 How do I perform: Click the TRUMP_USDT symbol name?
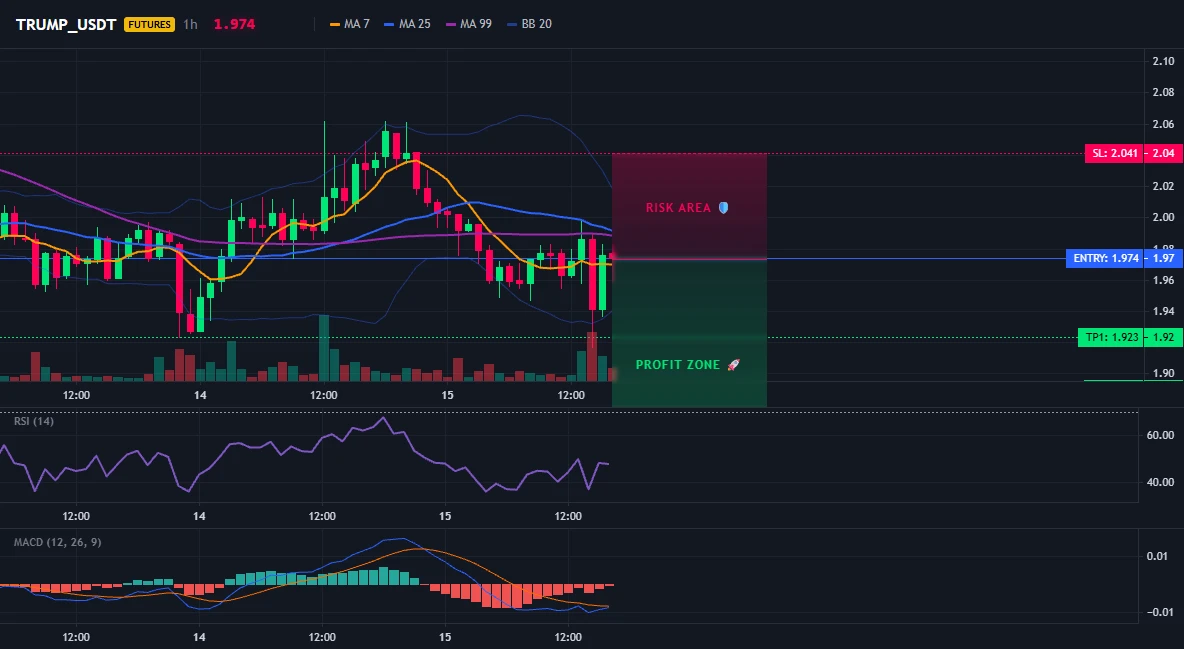(66, 24)
